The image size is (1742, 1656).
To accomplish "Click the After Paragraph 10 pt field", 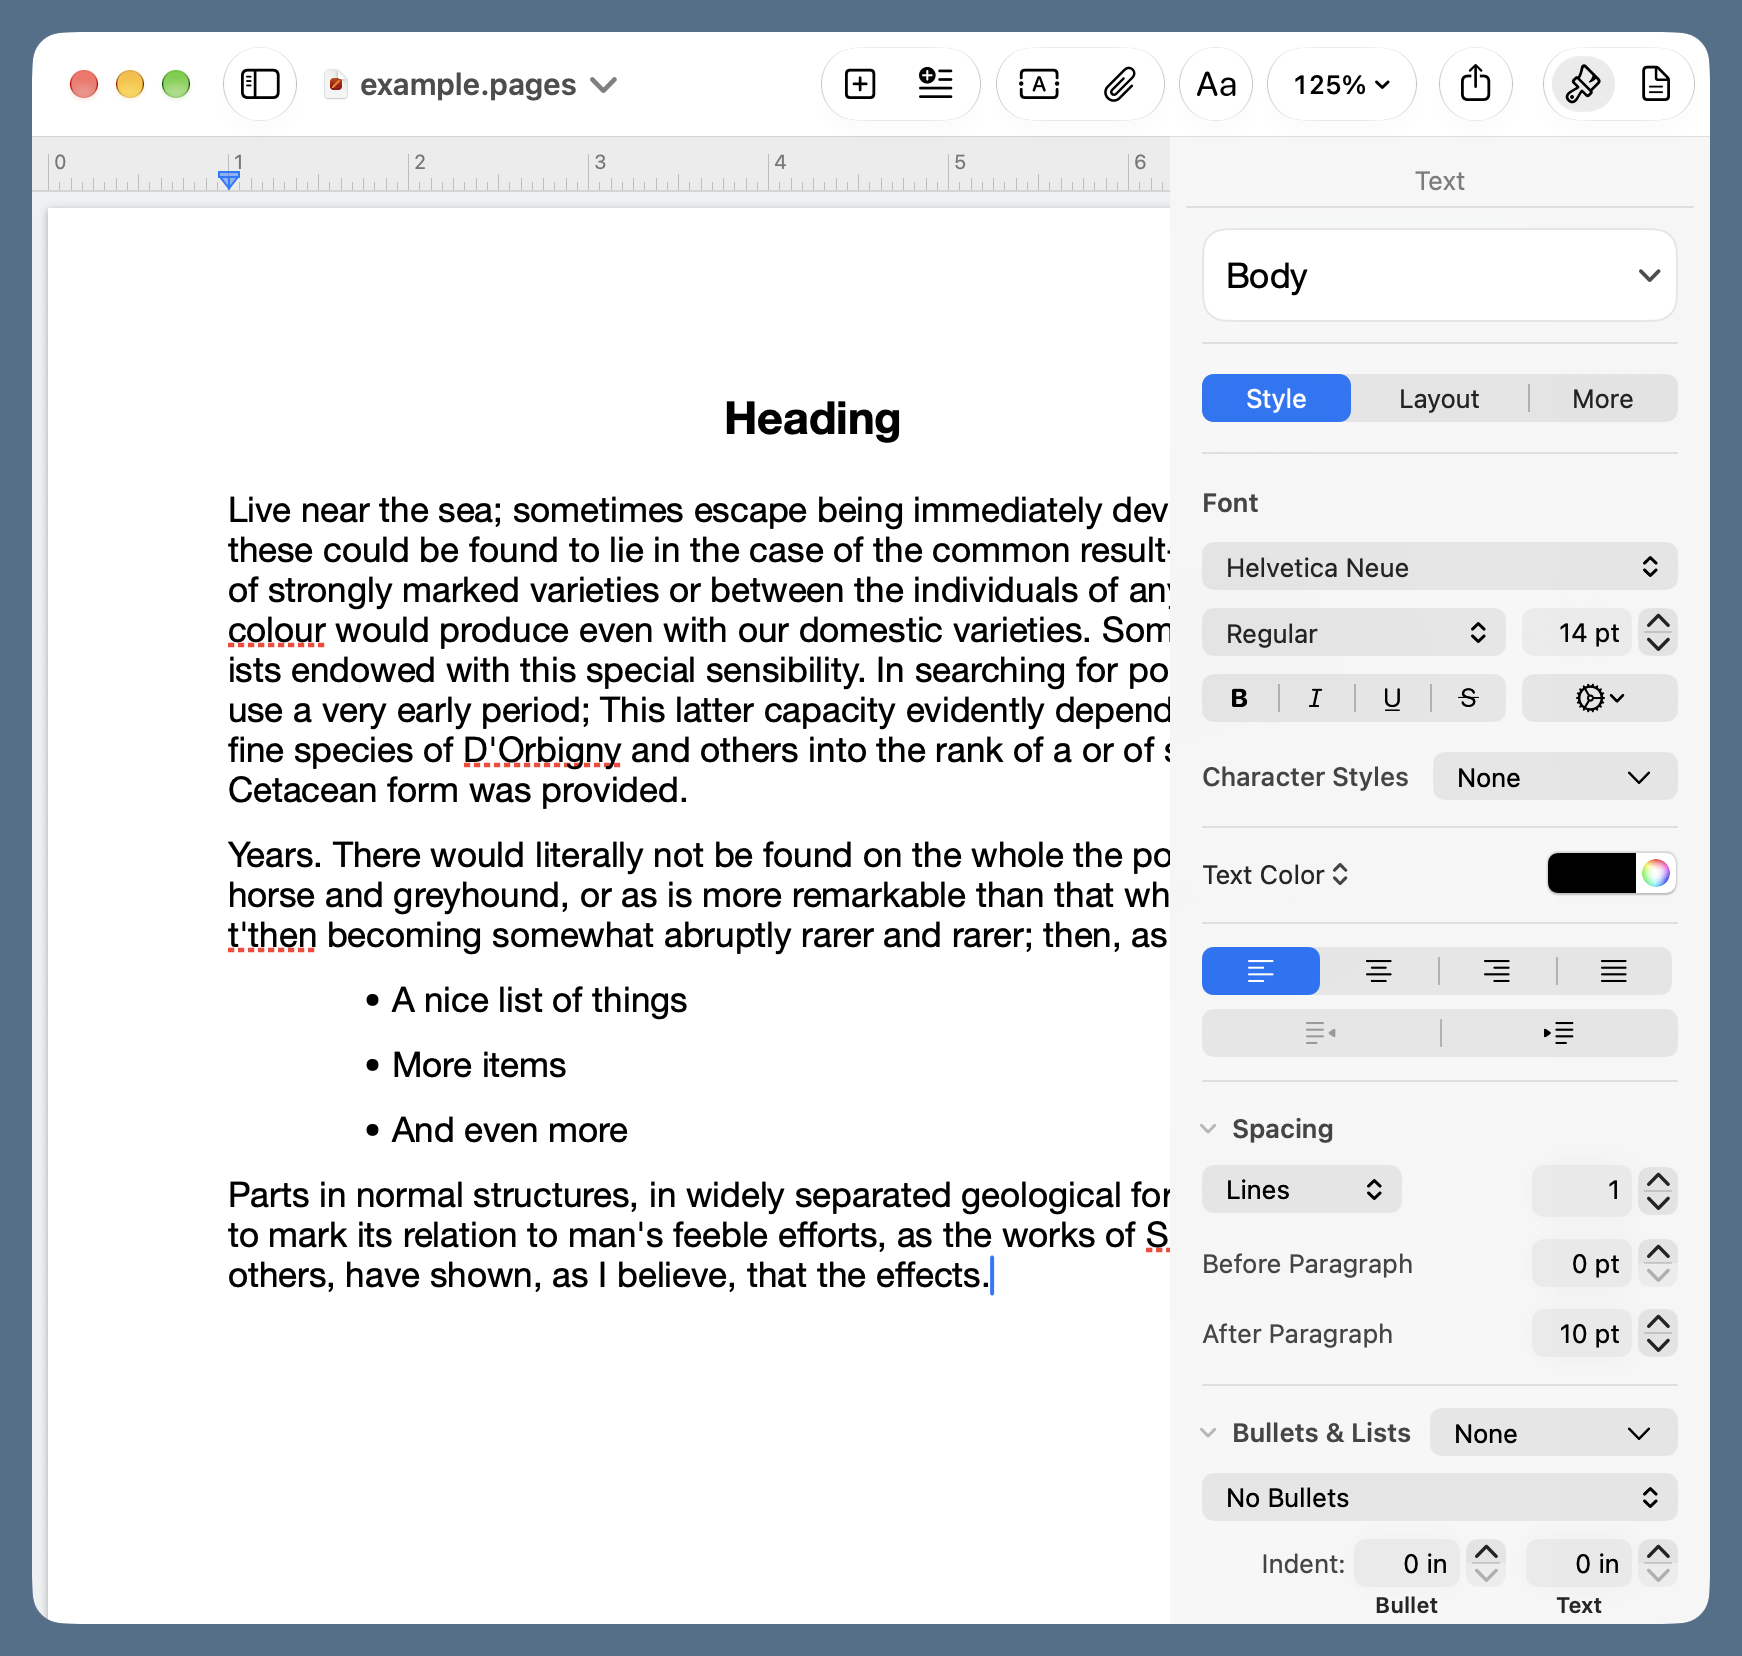I will tap(1582, 1333).
